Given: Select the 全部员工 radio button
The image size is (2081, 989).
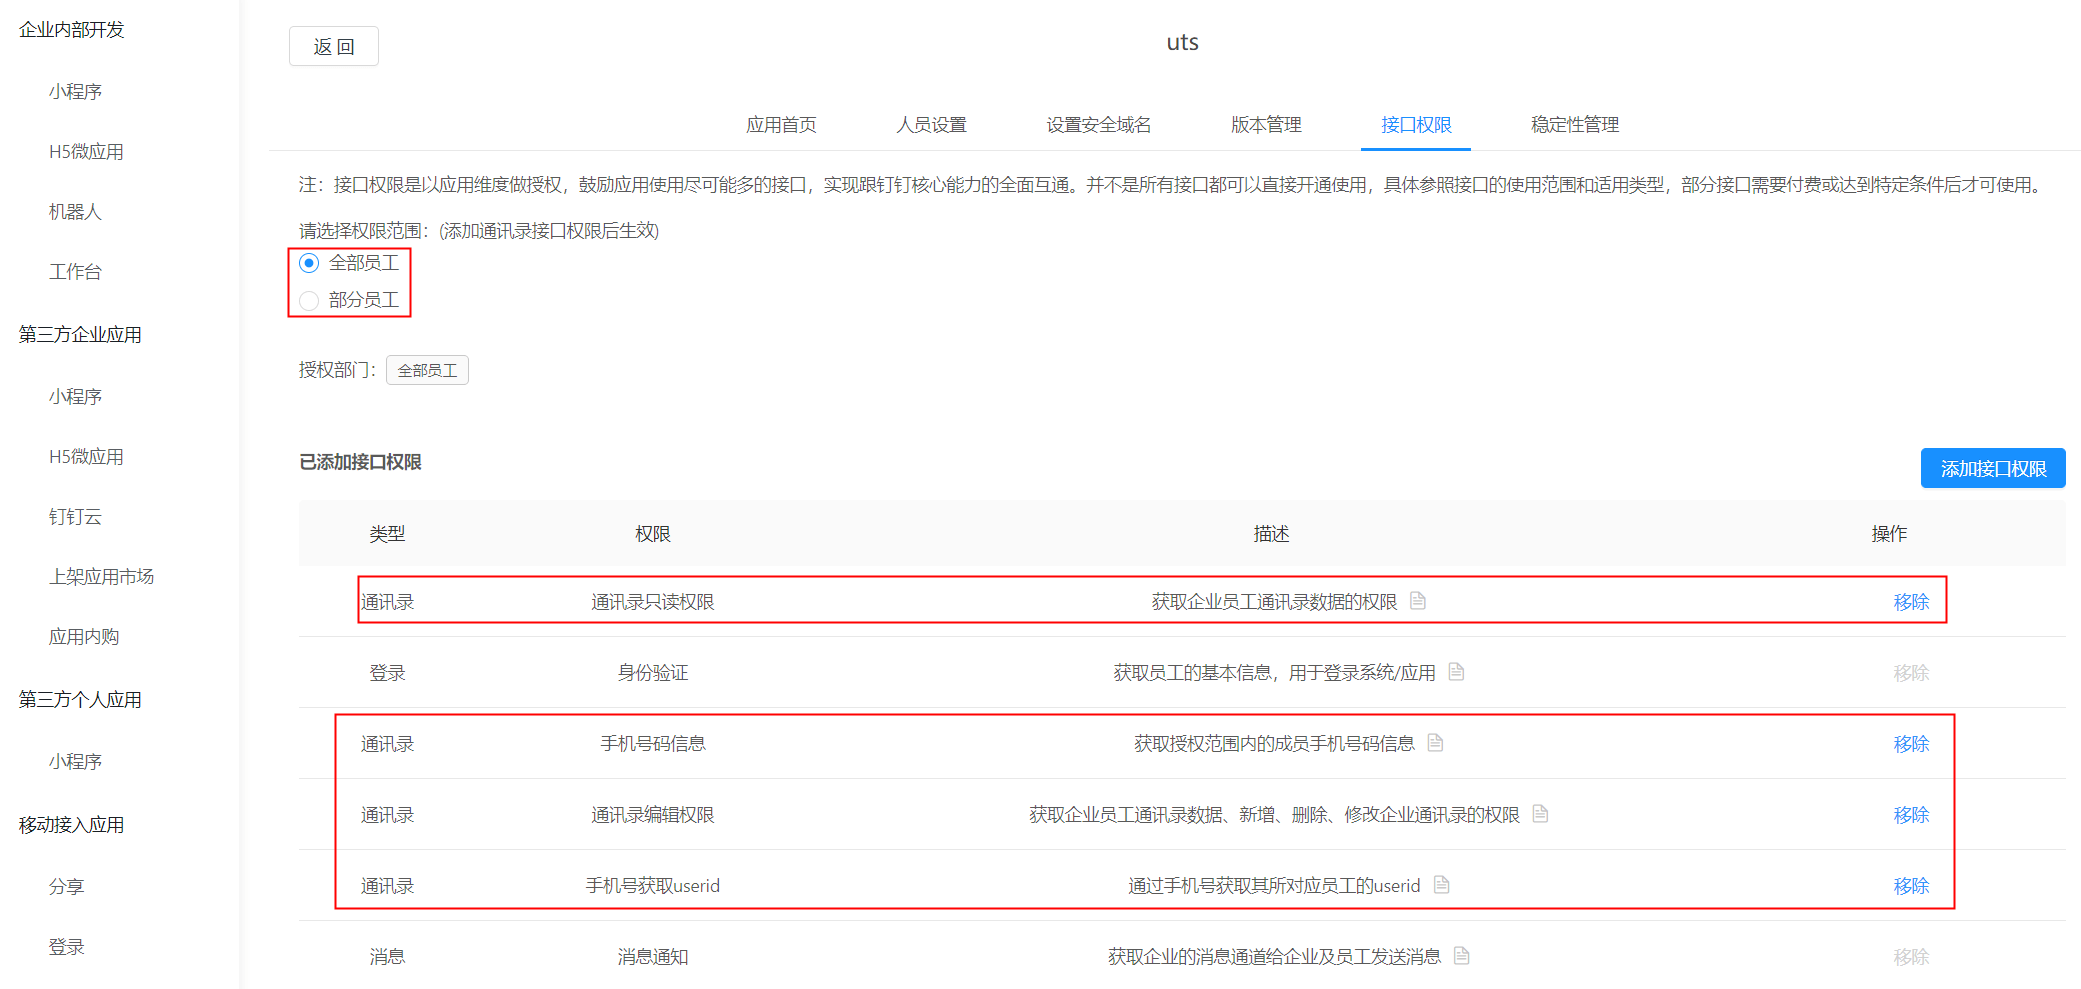Looking at the screenshot, I should [x=309, y=263].
